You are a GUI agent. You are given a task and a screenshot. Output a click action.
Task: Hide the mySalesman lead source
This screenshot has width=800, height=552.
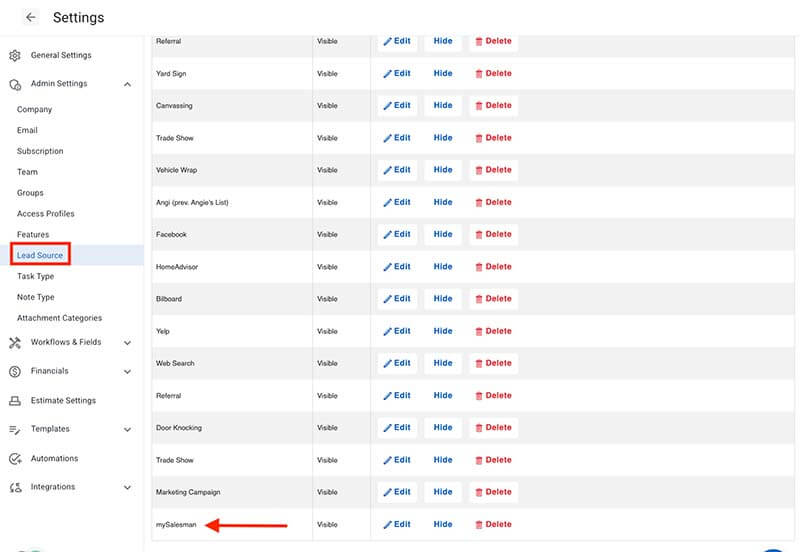click(443, 524)
